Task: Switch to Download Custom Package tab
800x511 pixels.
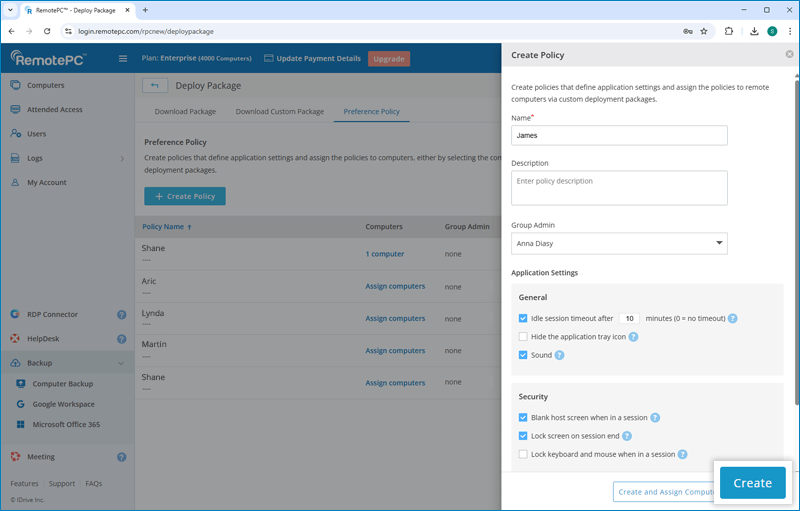Action: [x=279, y=112]
